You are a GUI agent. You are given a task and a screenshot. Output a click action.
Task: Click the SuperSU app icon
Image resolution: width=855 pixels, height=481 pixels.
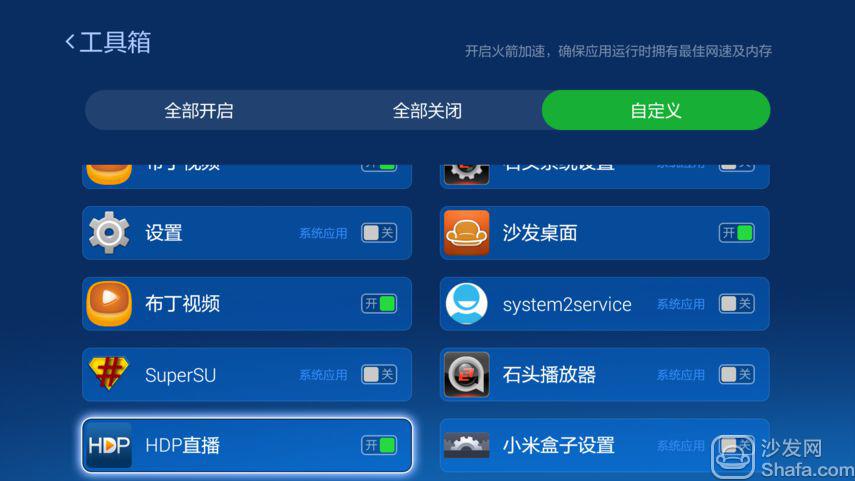click(109, 374)
